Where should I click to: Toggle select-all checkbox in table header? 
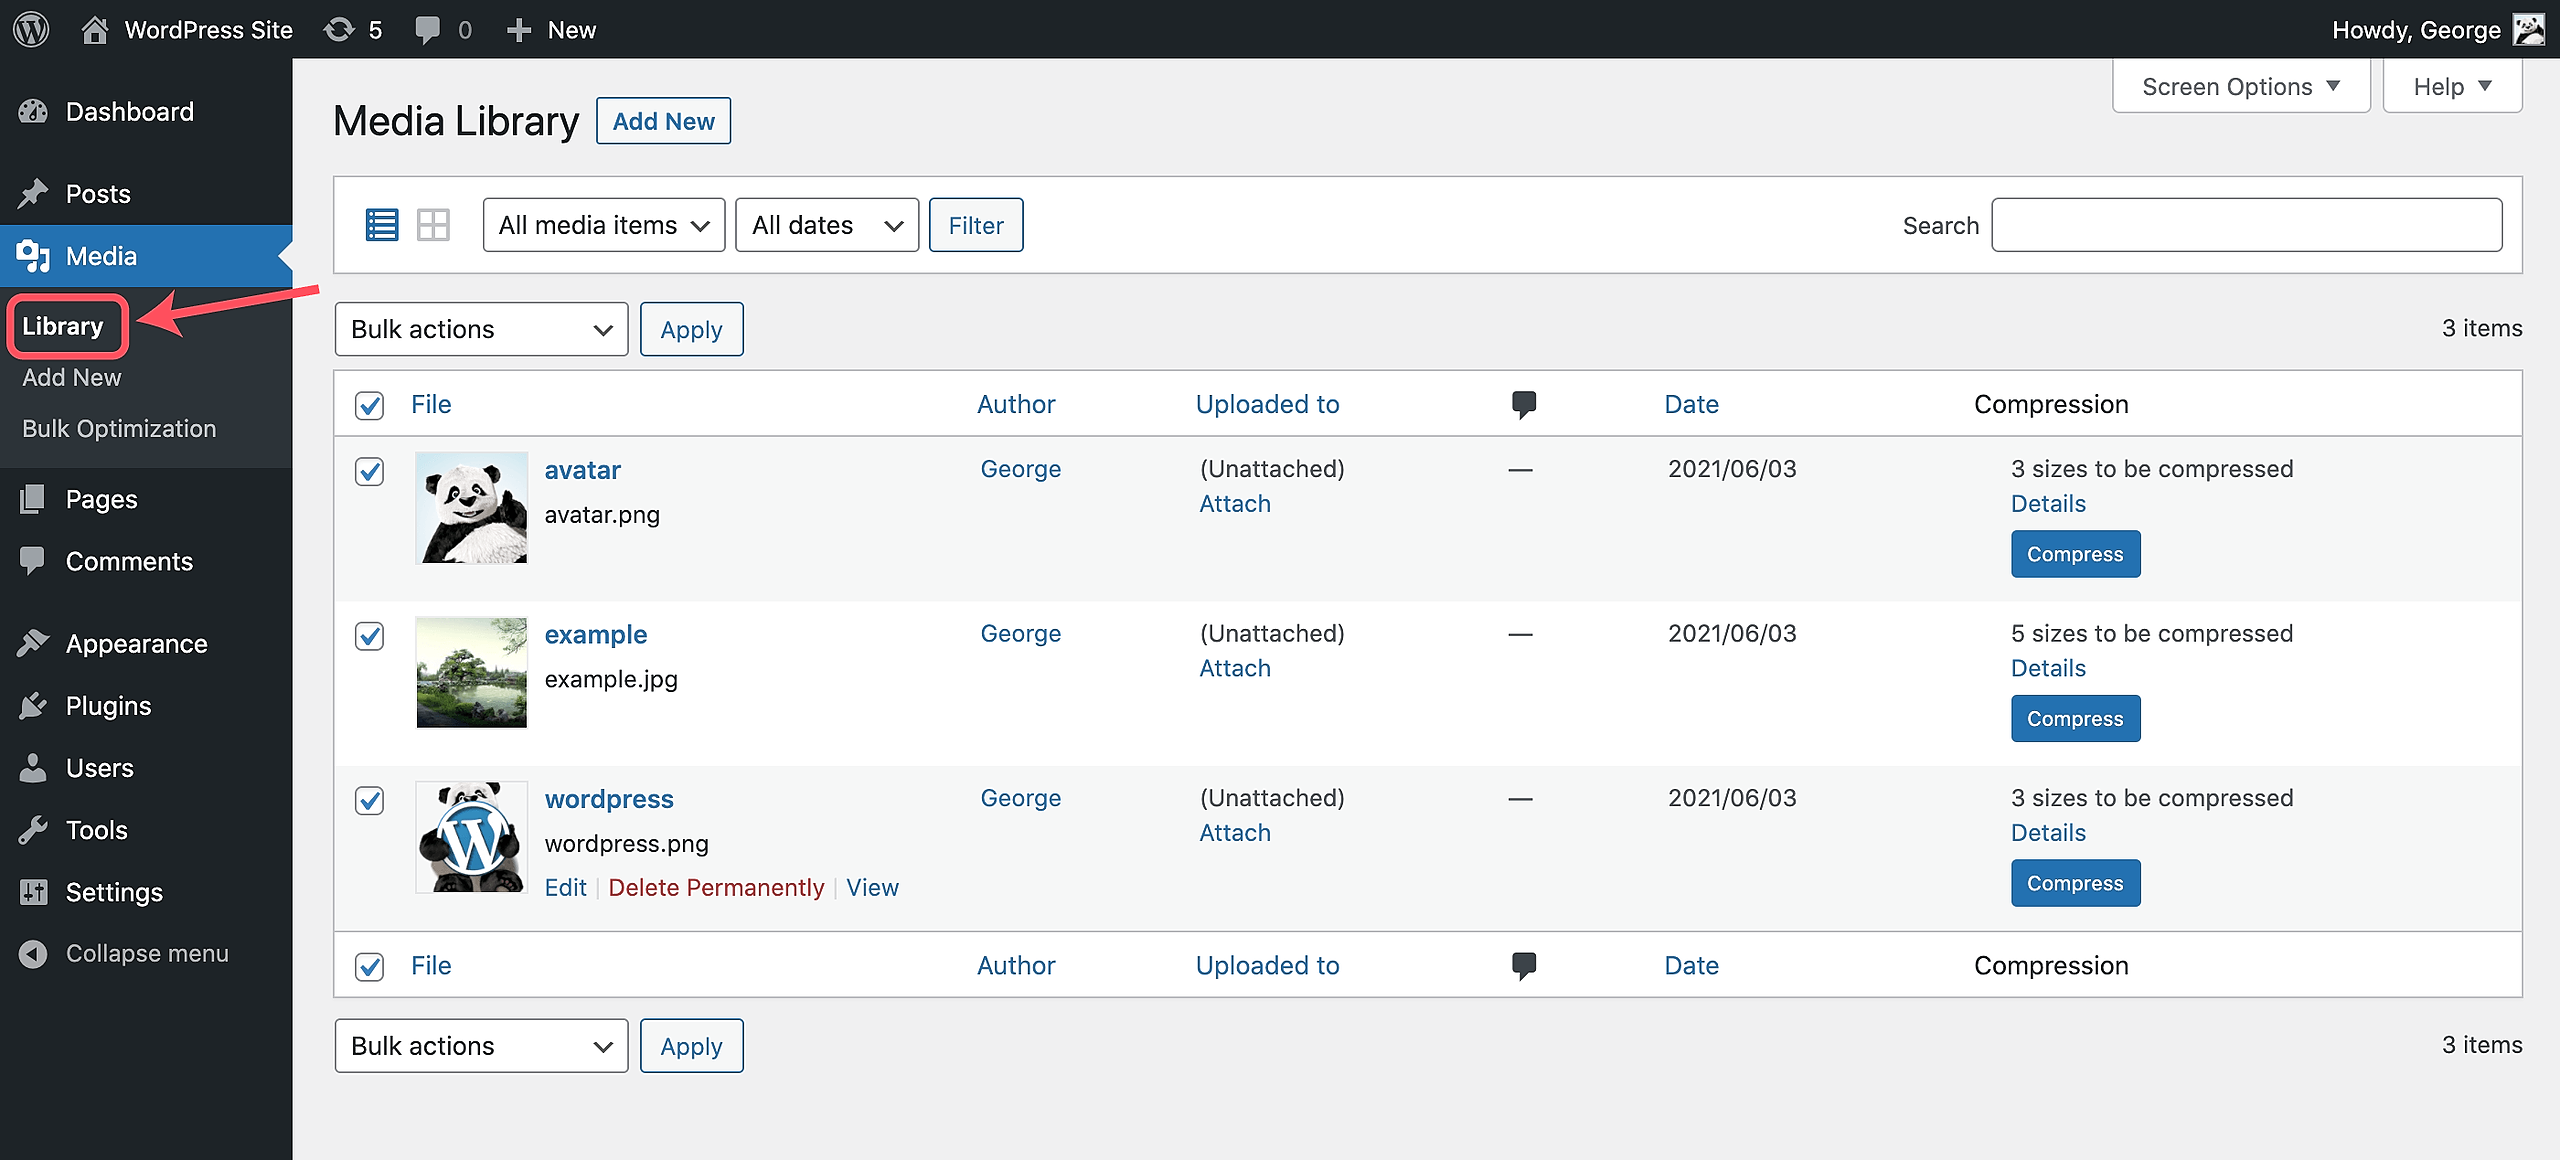pyautogui.click(x=370, y=405)
